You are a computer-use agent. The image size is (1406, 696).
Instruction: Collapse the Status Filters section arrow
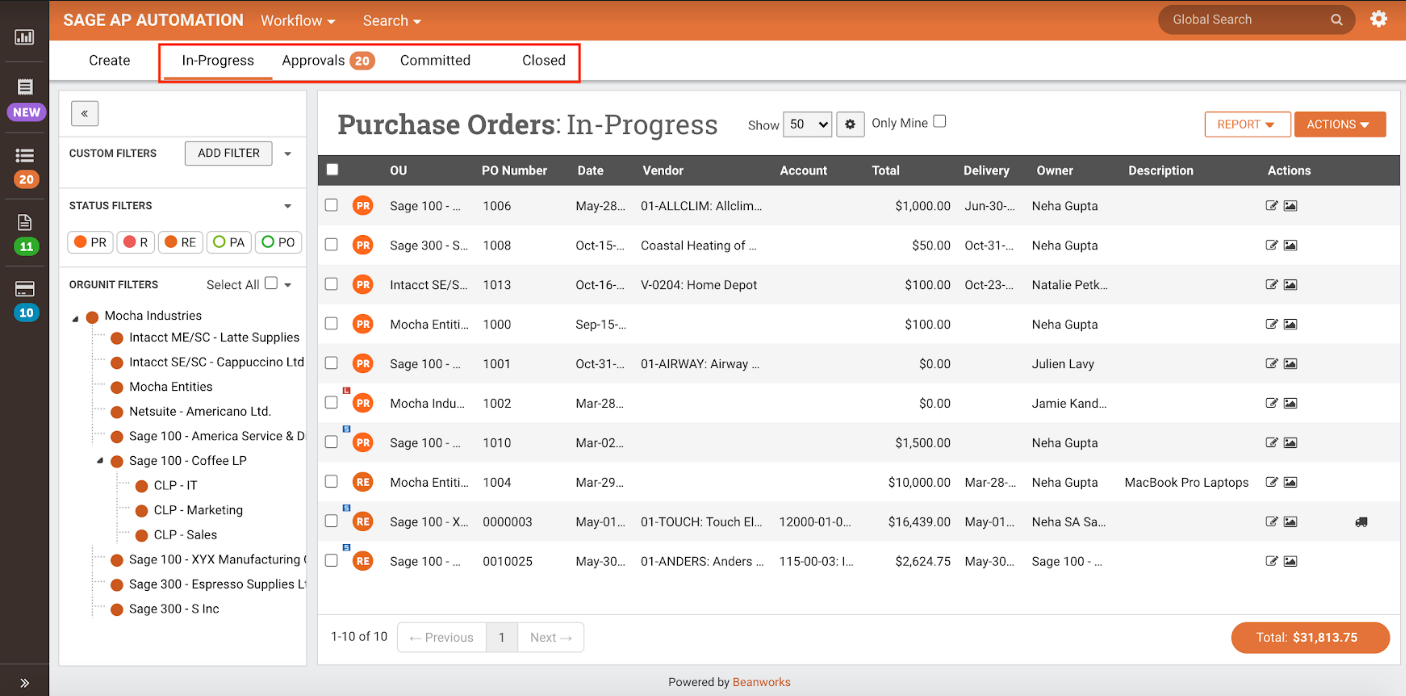pyautogui.click(x=288, y=206)
